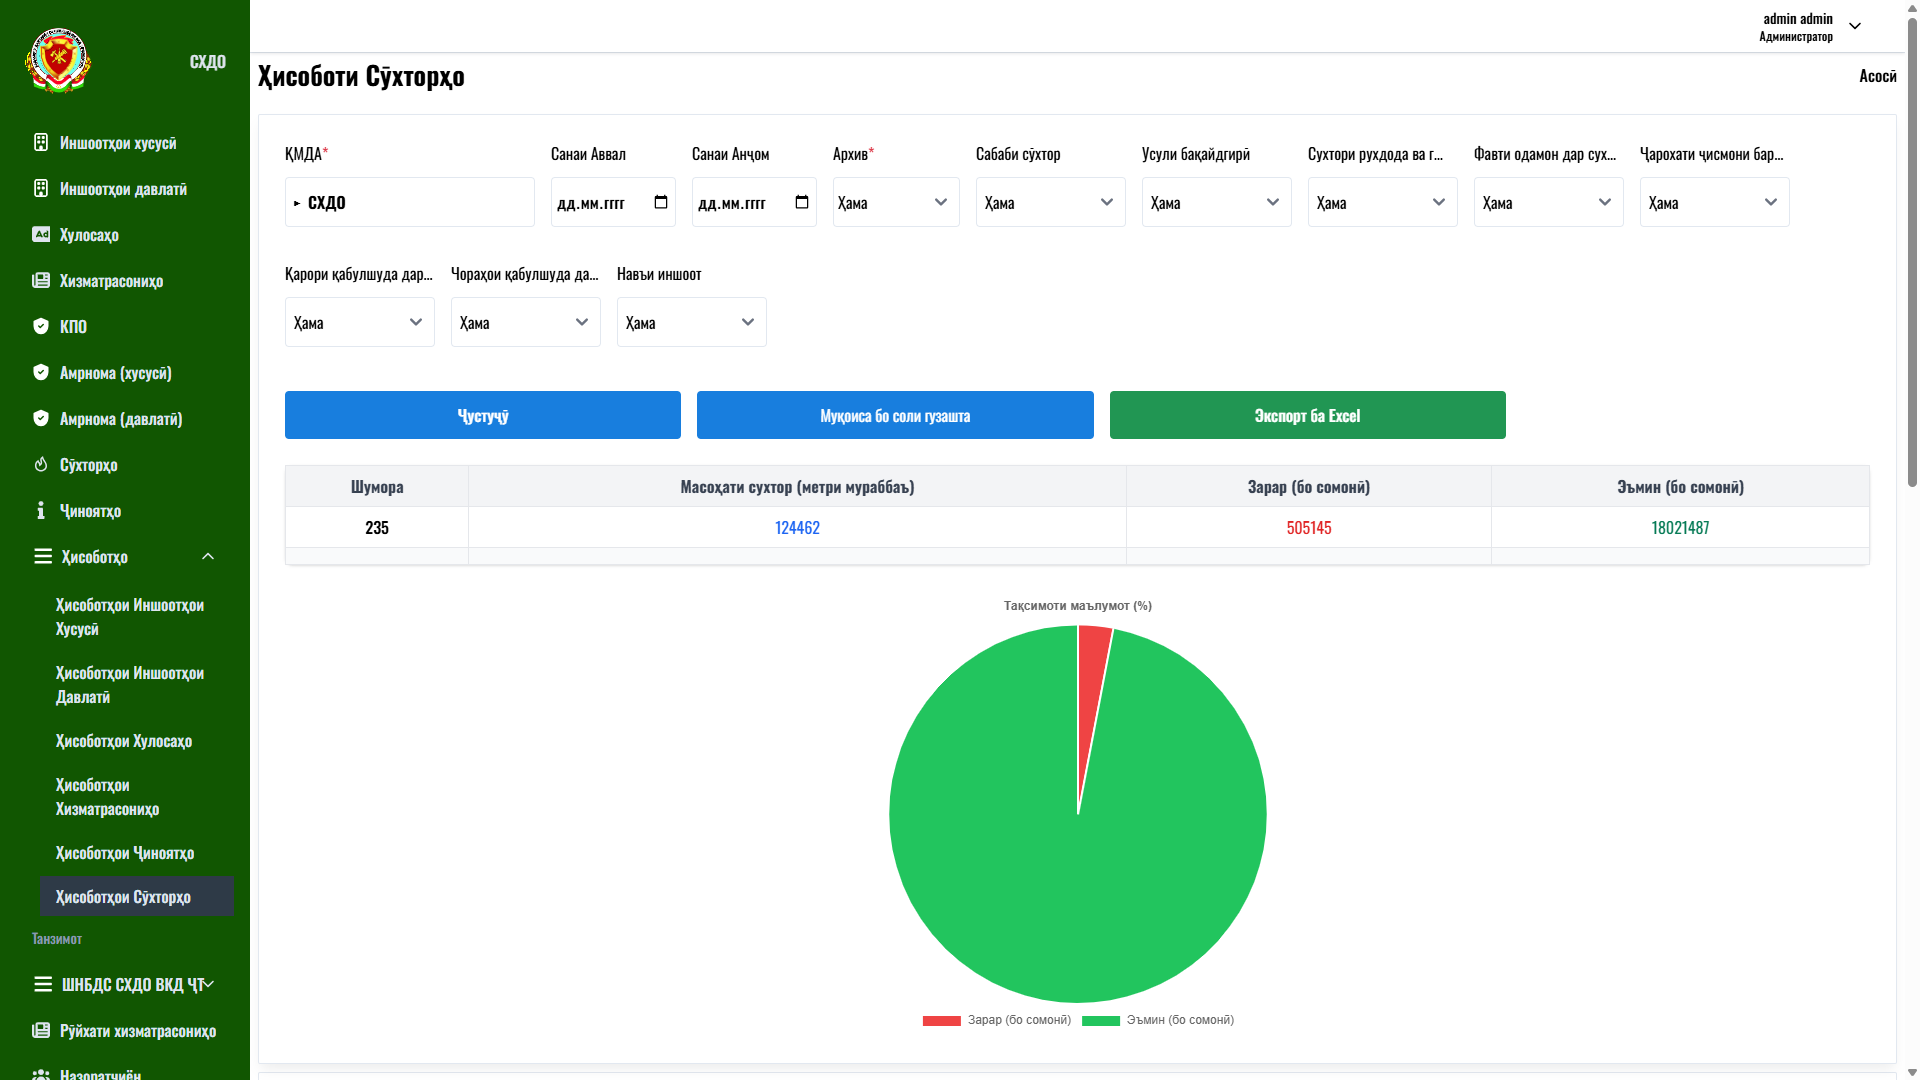
Task: Open the Чораҳои қабулшуда dropdown
Action: pos(525,322)
